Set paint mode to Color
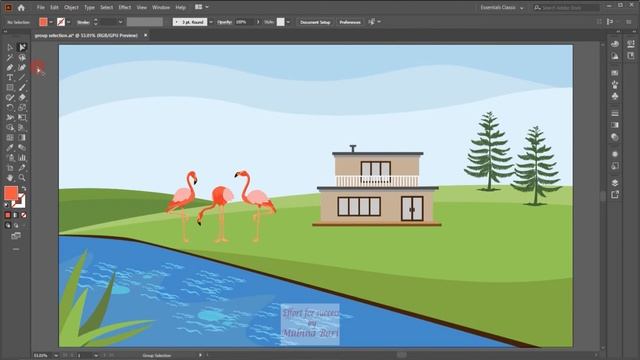 tap(8, 215)
